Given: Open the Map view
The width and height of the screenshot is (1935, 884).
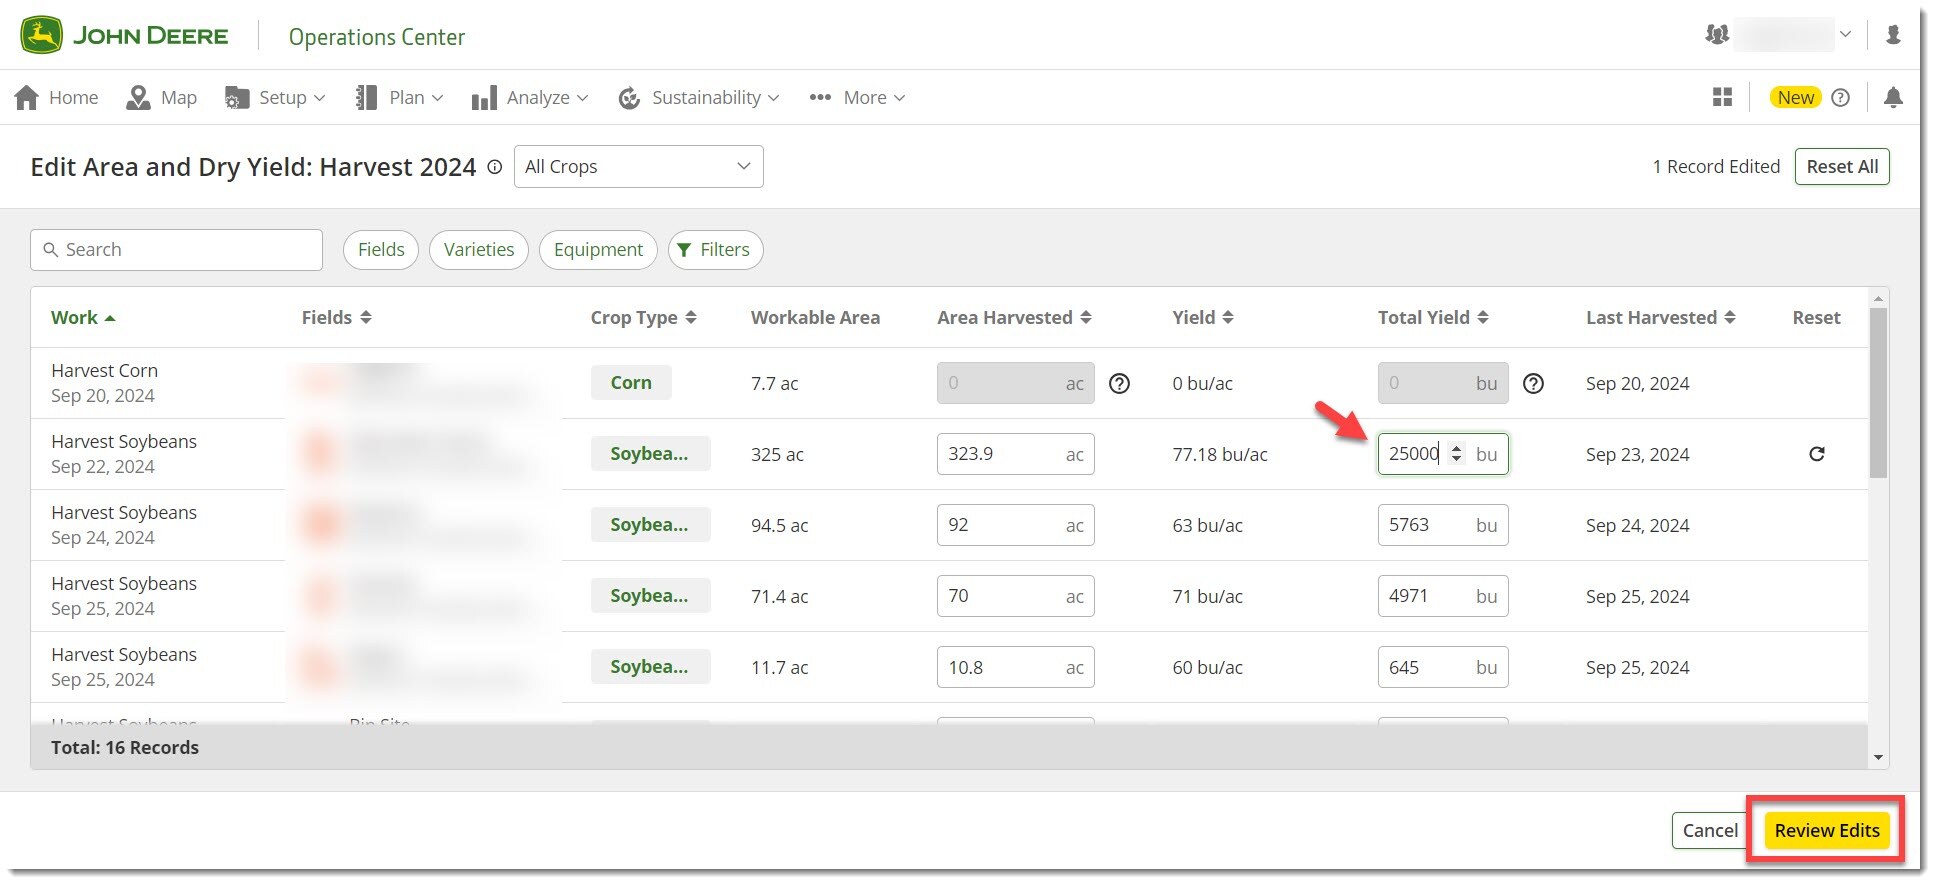Looking at the screenshot, I should (162, 97).
